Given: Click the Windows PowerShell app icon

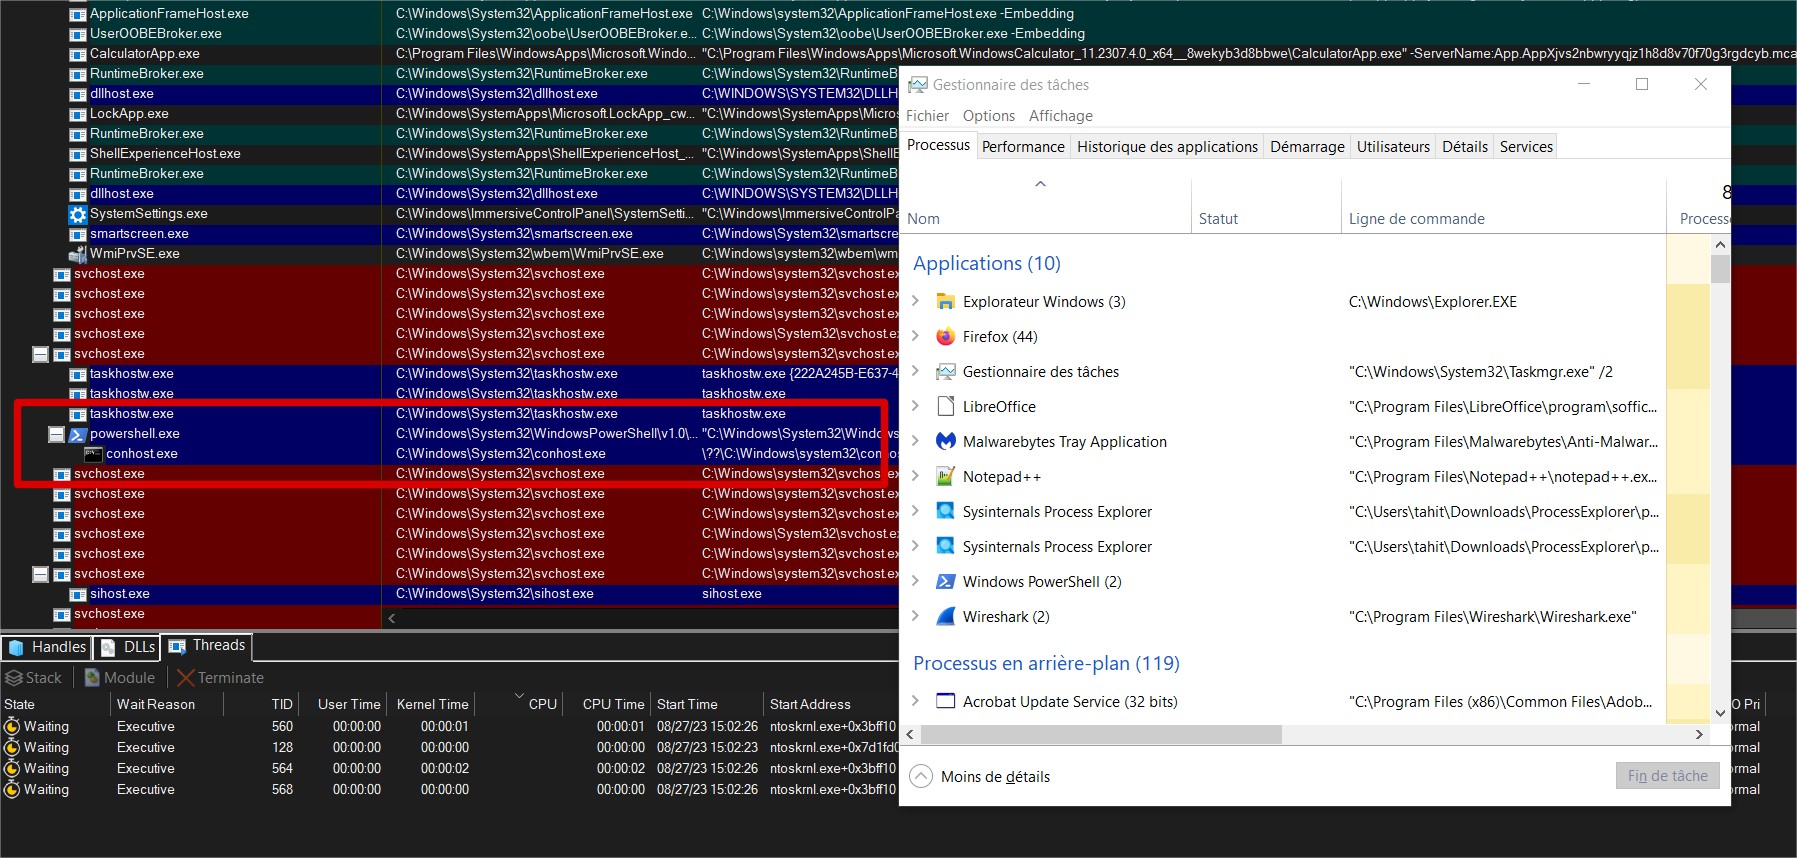Looking at the screenshot, I should 945,581.
